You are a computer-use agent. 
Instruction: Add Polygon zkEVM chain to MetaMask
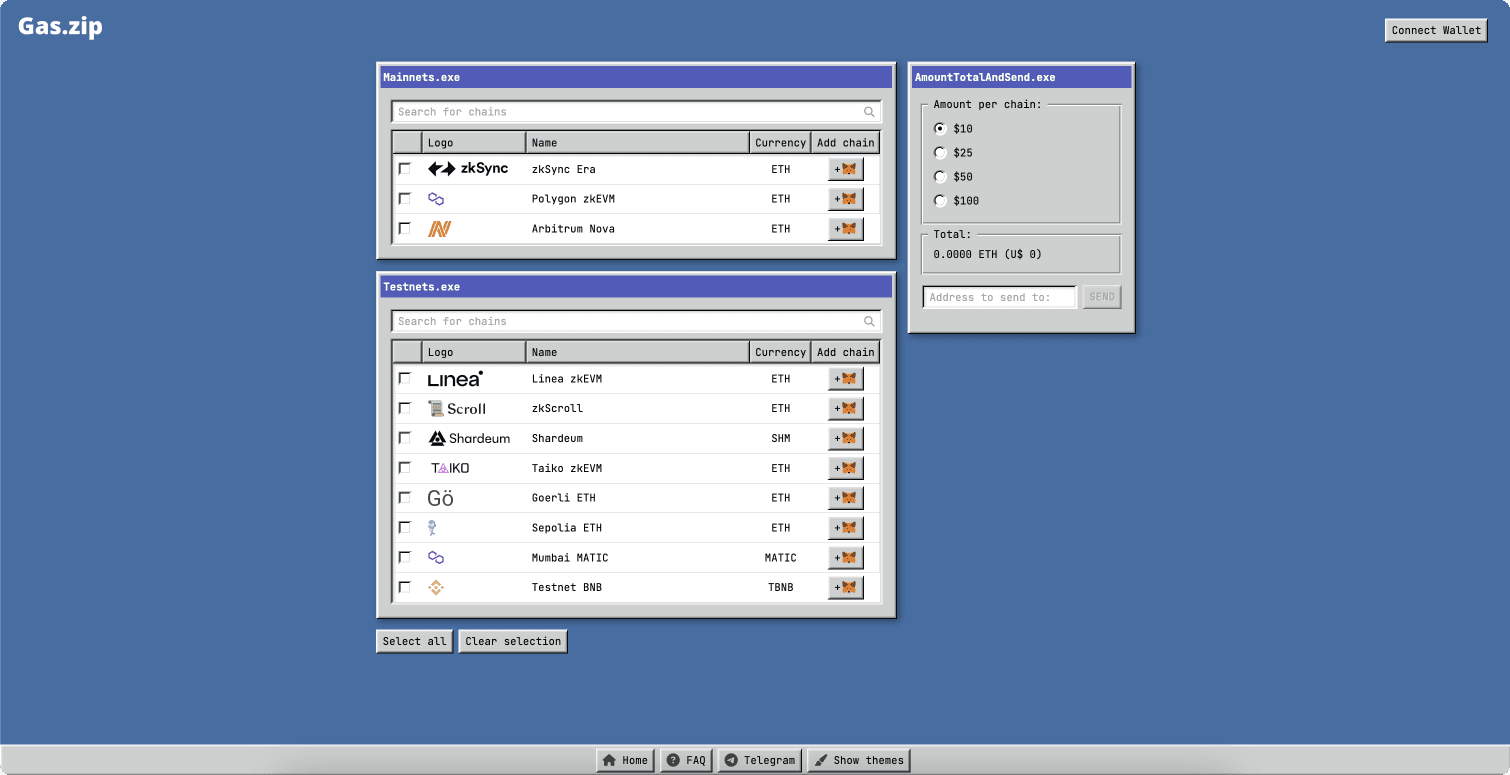846,199
